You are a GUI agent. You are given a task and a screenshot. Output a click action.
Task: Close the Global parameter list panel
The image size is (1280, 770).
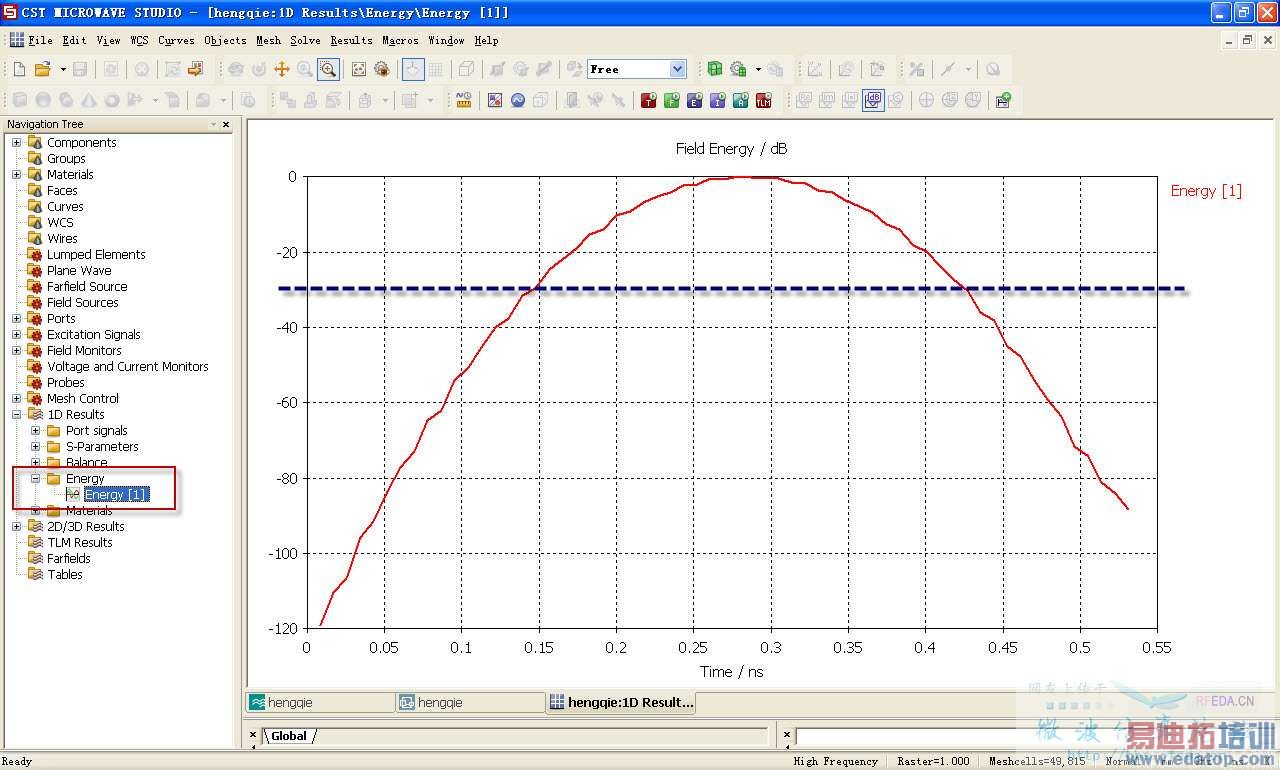(x=254, y=735)
